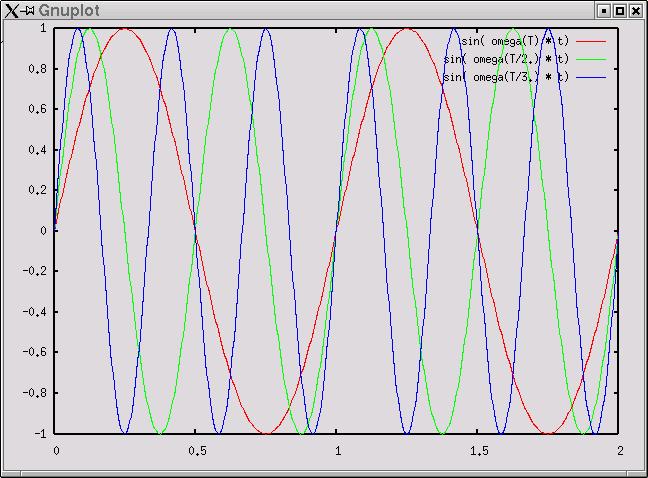
Task: Click the y-axis tick label -0.6
Action: coord(34,353)
